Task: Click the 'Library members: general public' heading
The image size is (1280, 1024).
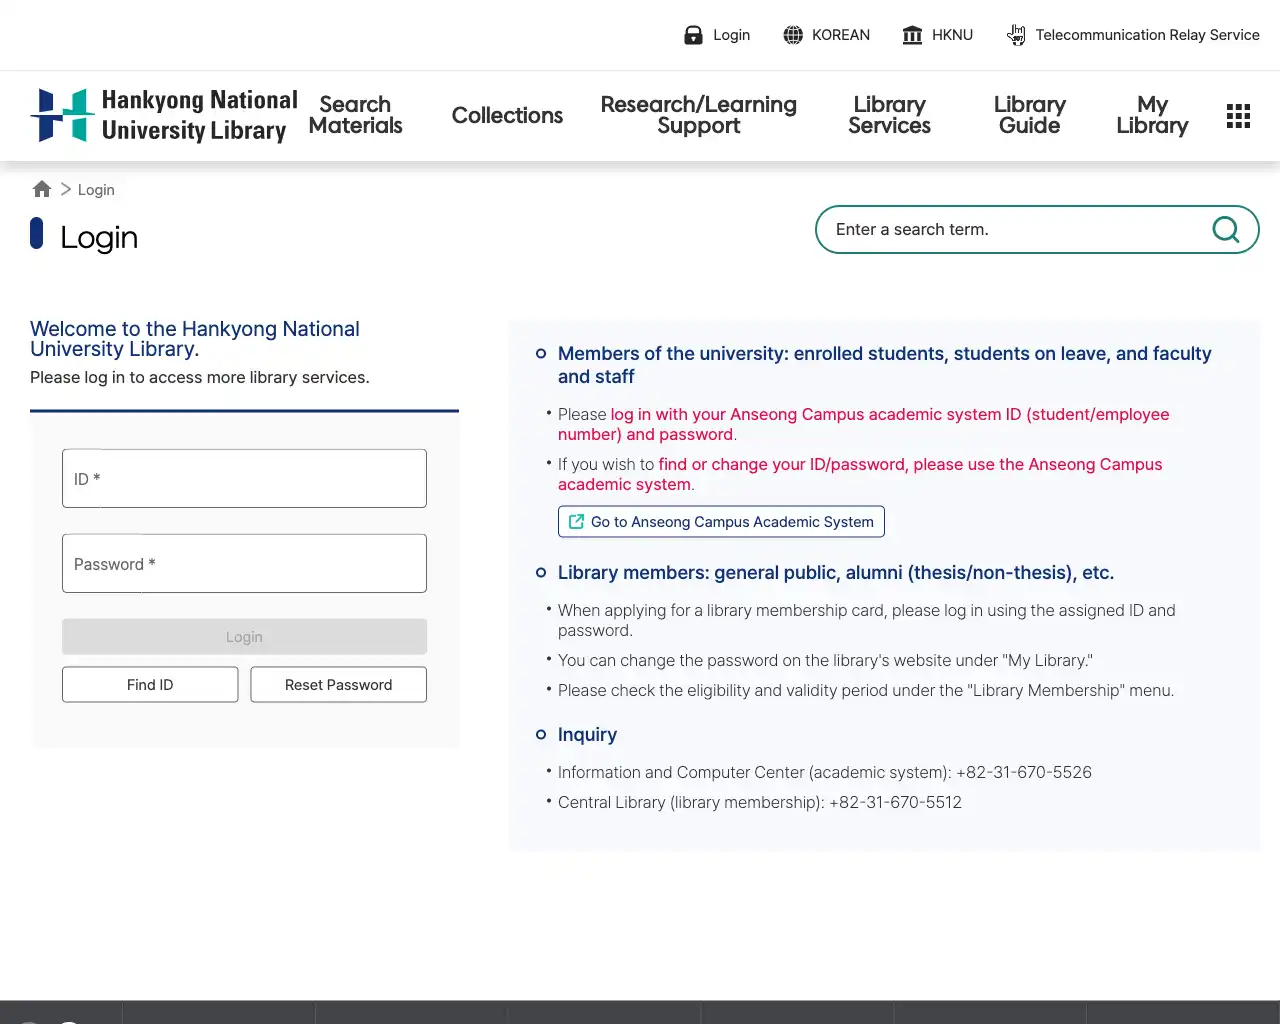Action: [x=836, y=573]
